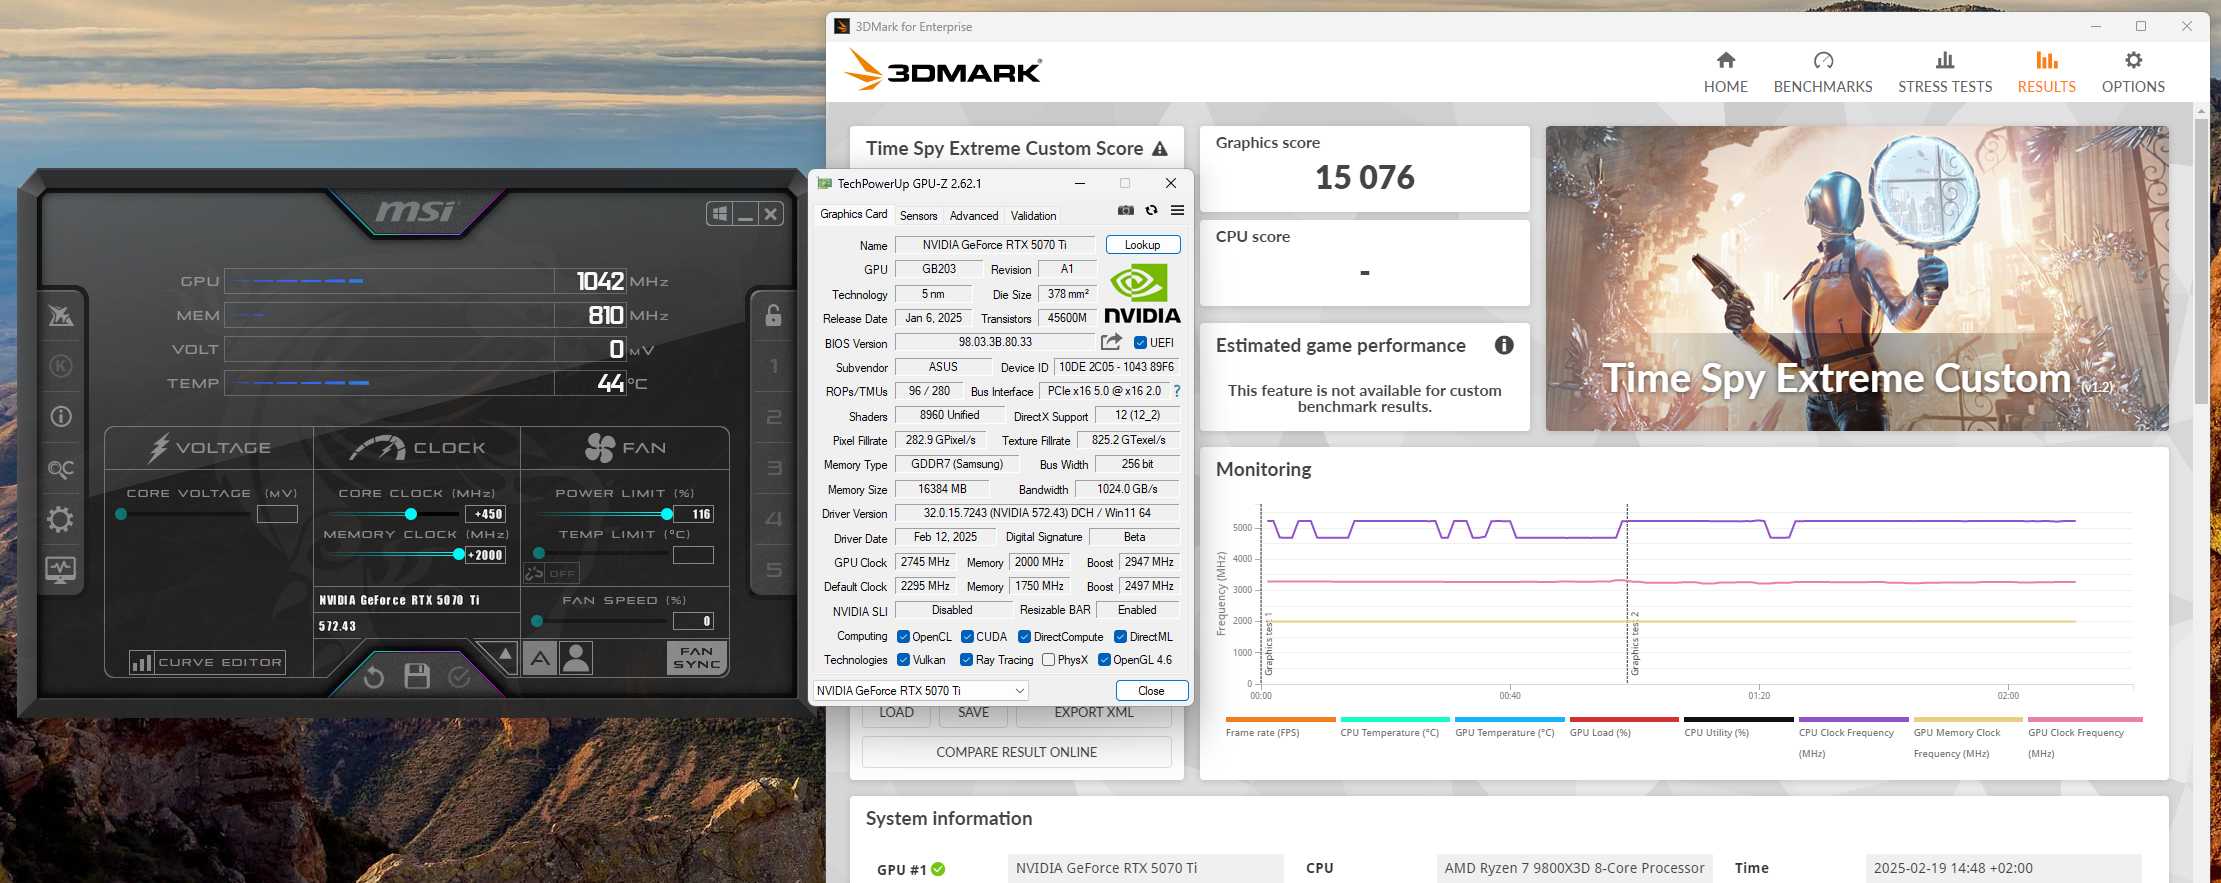Click the estimated game performance info icon

[1504, 345]
